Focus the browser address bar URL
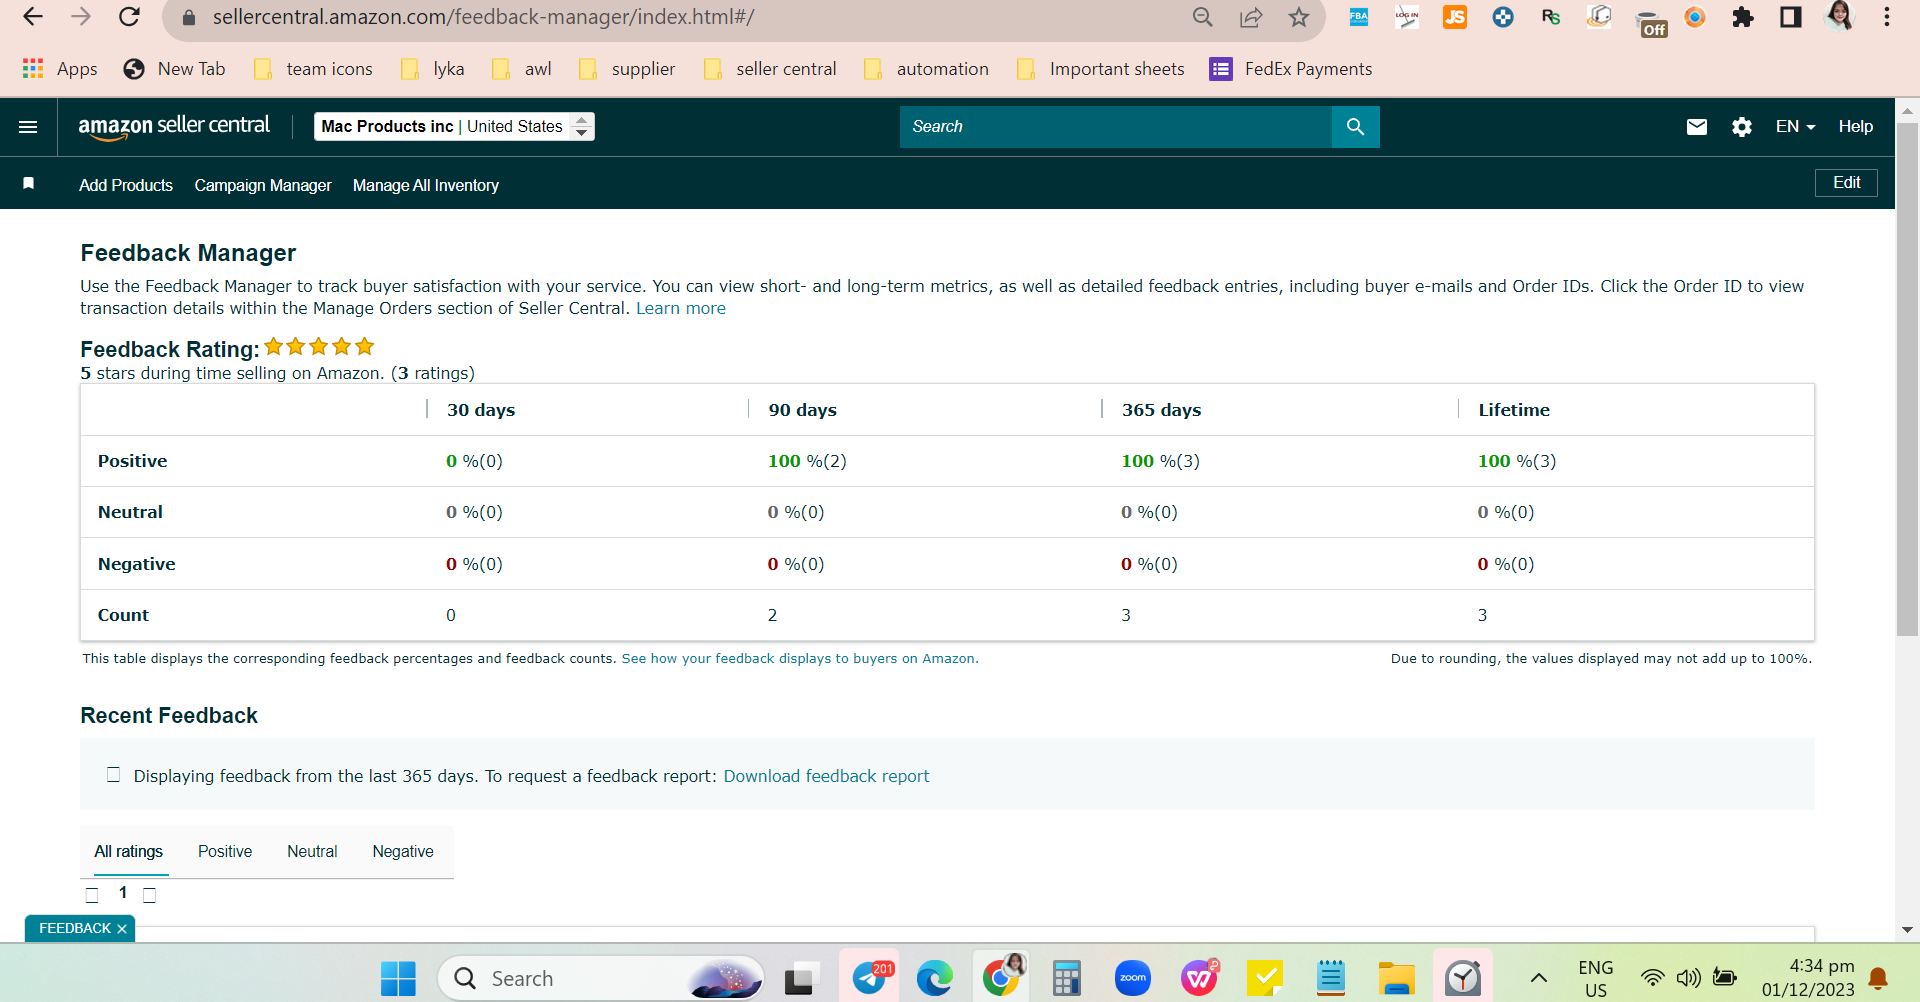 click(x=483, y=17)
